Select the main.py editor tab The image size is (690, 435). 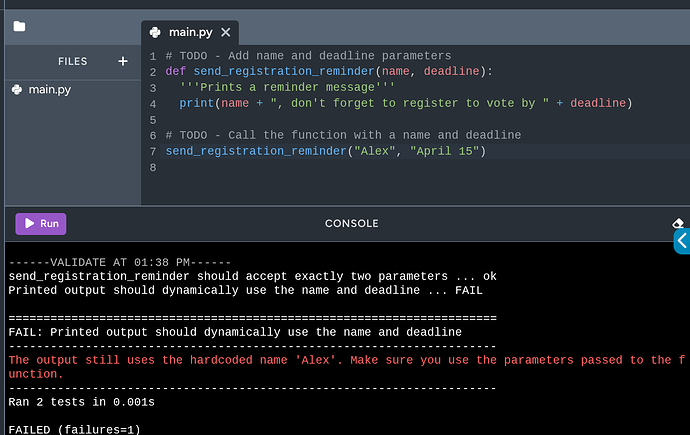(190, 32)
